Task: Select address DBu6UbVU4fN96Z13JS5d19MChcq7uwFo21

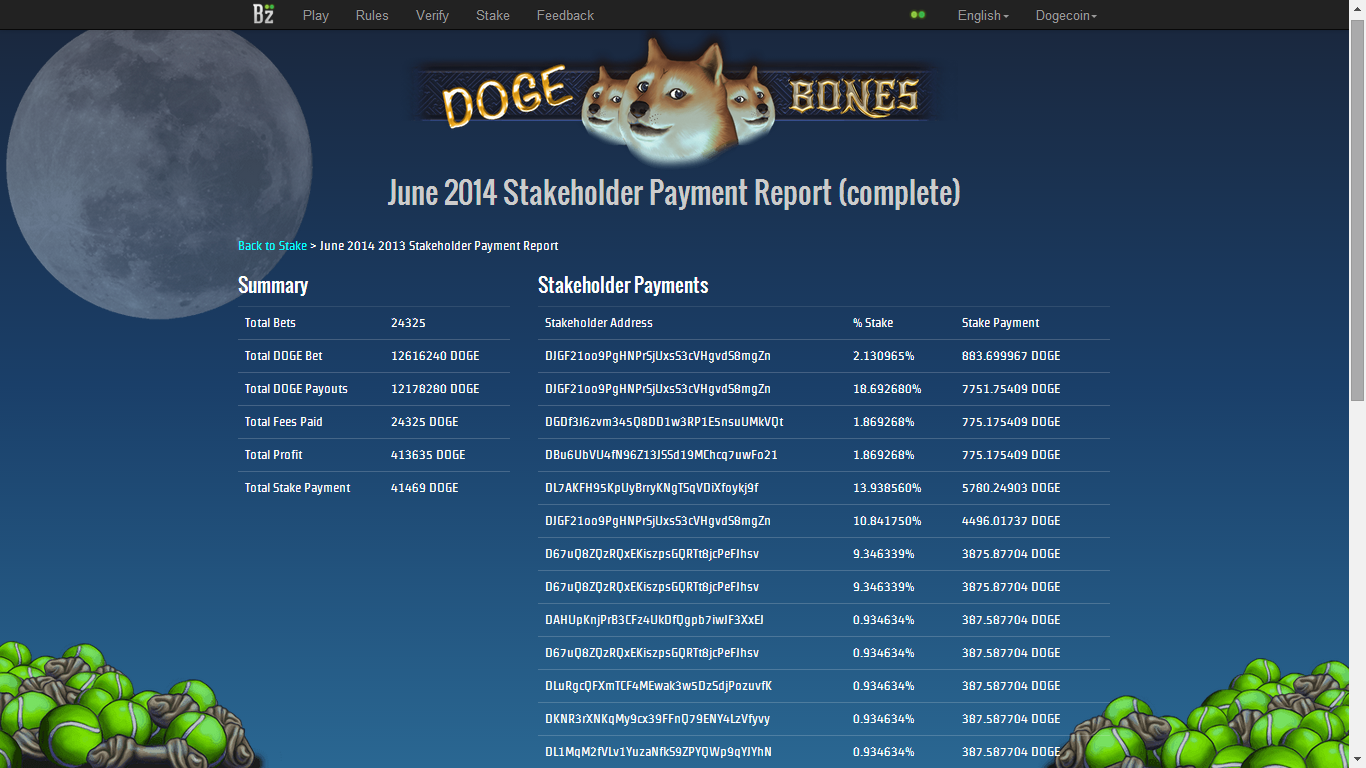Action: pos(661,455)
